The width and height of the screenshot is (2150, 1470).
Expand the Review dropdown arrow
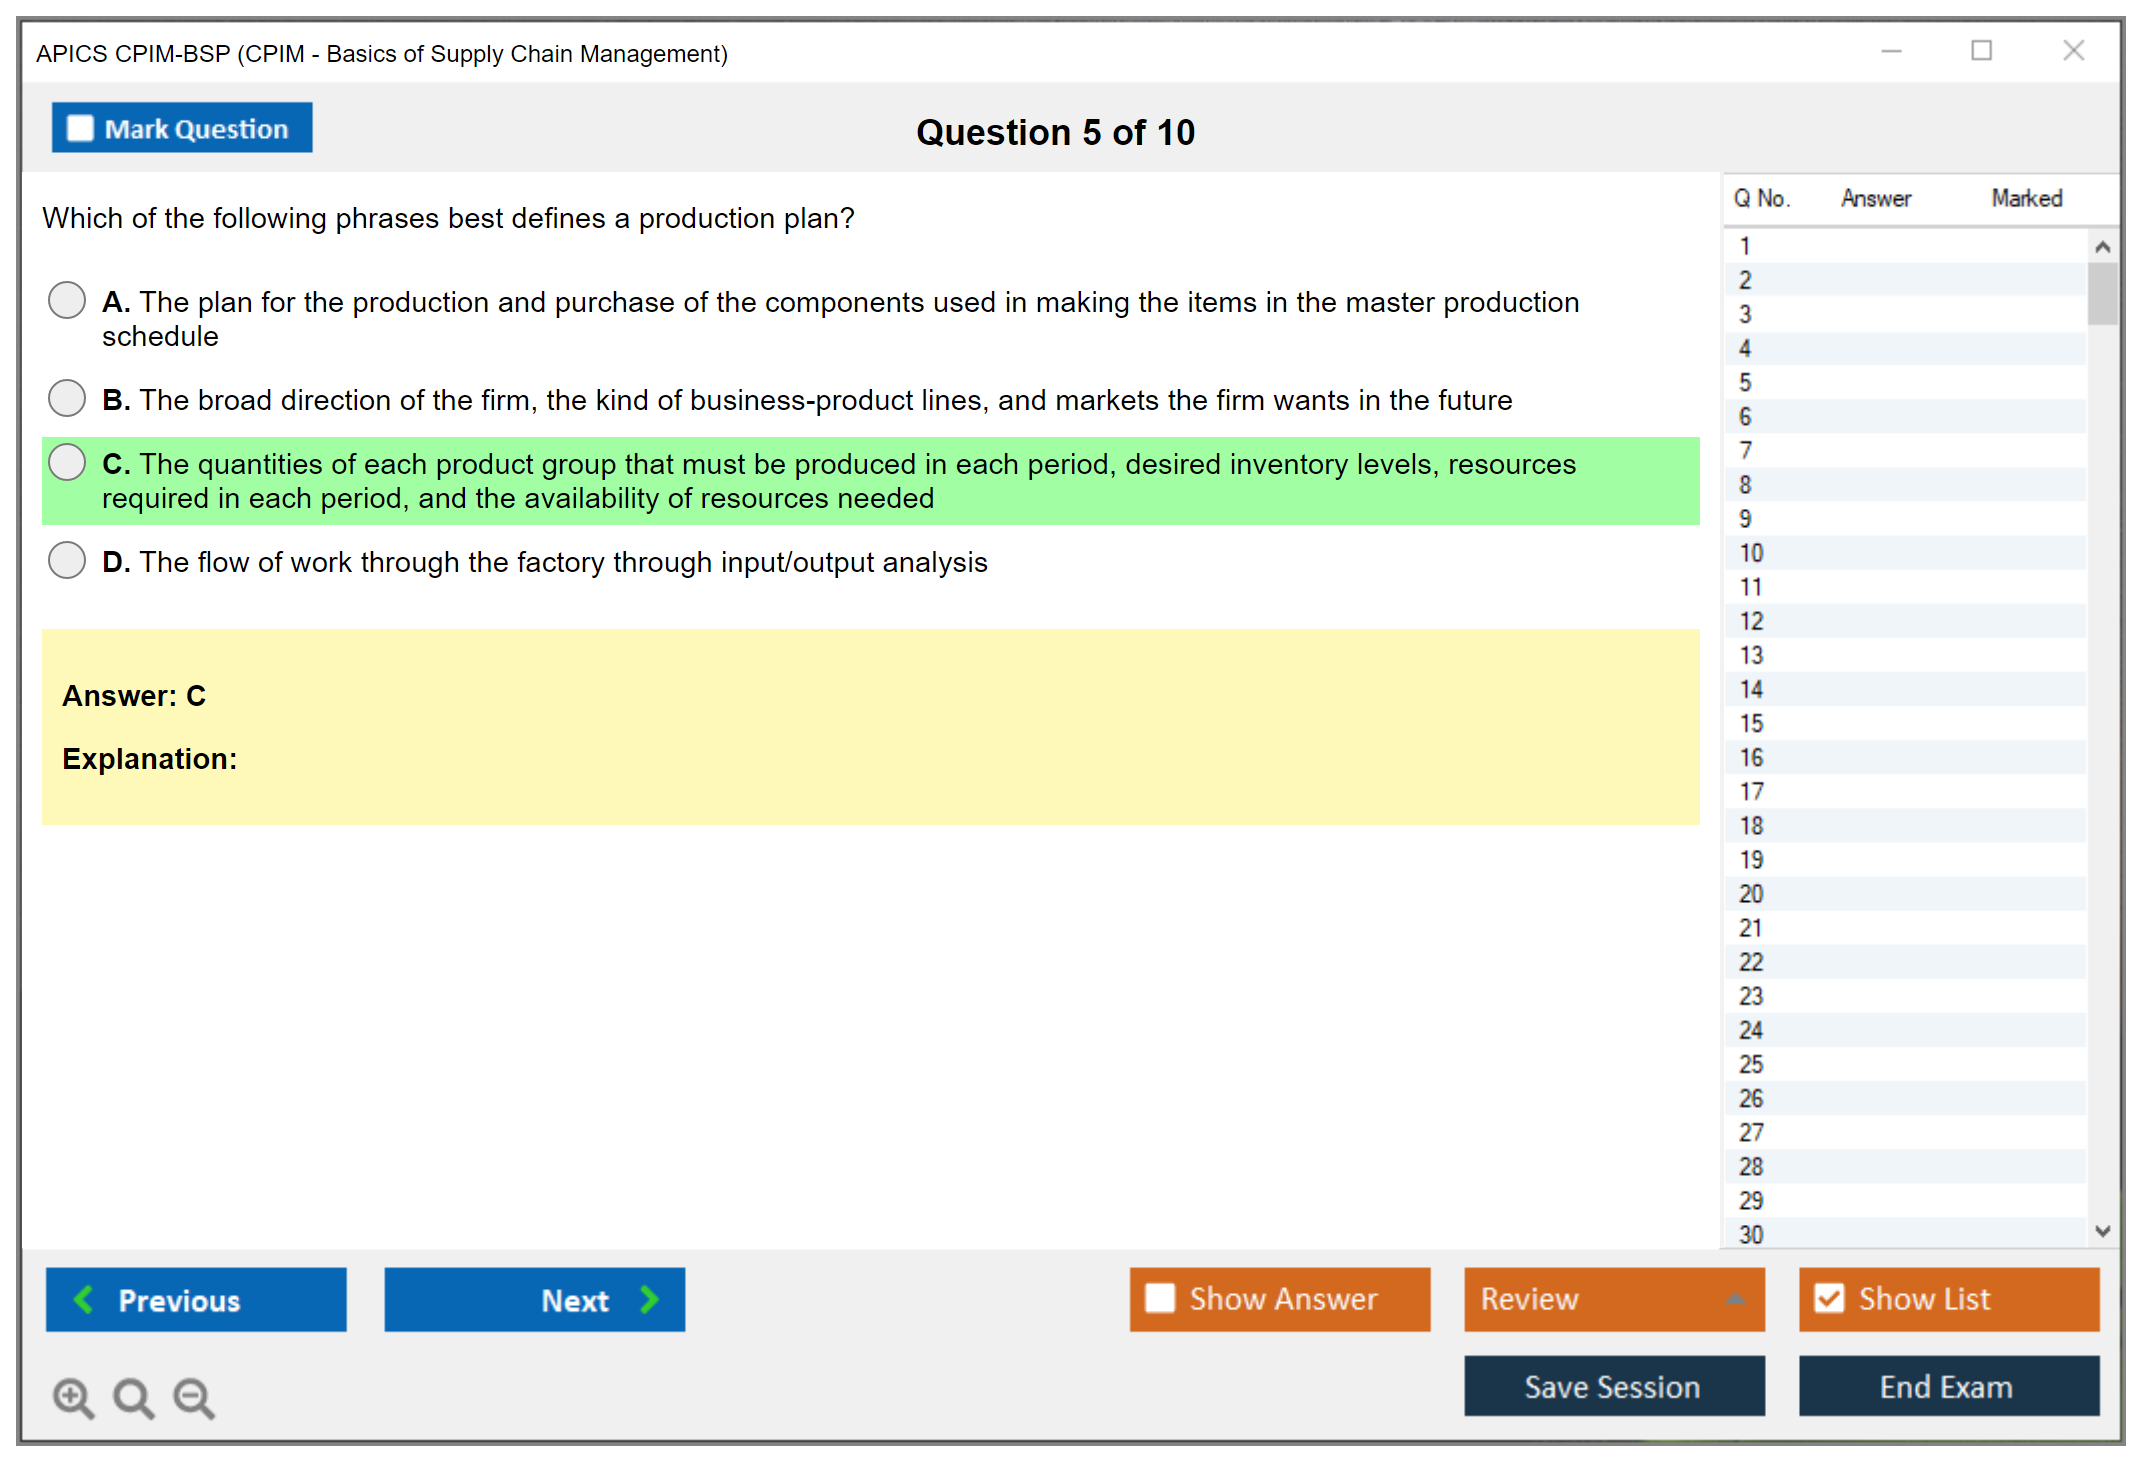(x=1735, y=1299)
